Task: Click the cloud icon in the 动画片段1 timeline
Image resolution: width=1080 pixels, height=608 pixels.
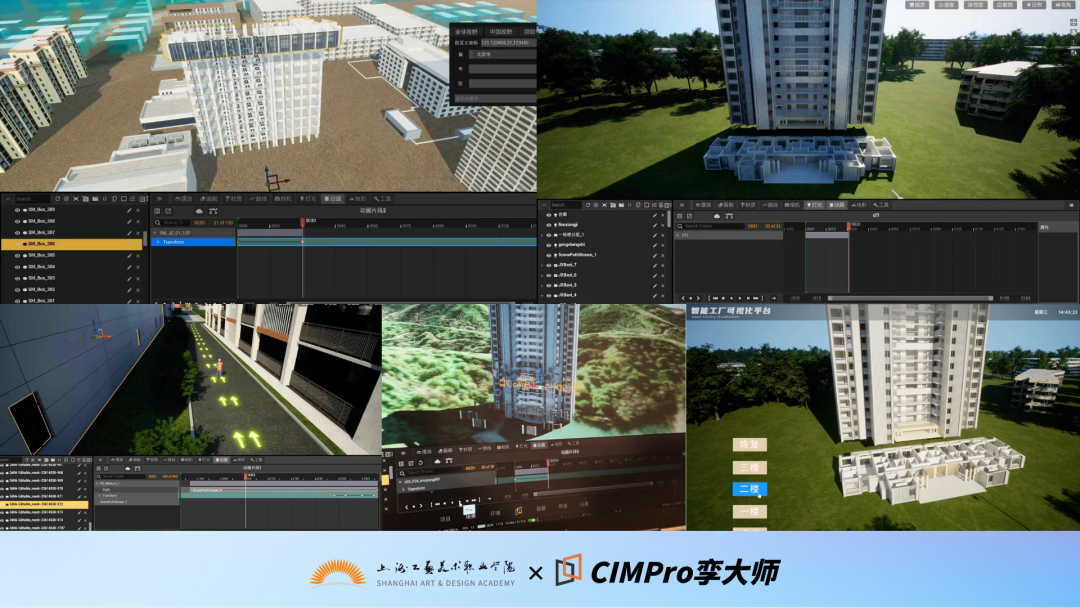Action: (x=127, y=468)
